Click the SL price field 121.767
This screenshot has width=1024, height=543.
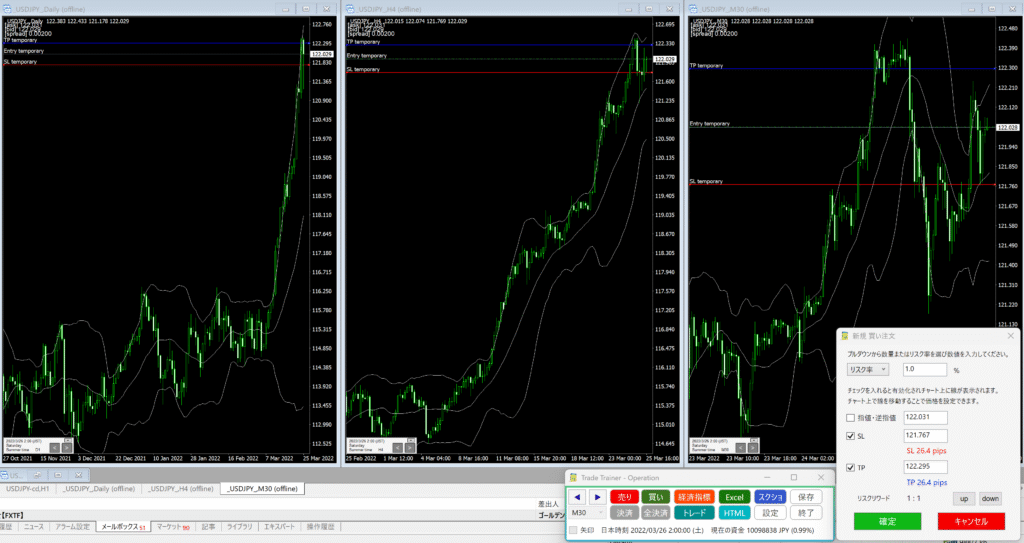pyautogui.click(x=925, y=435)
